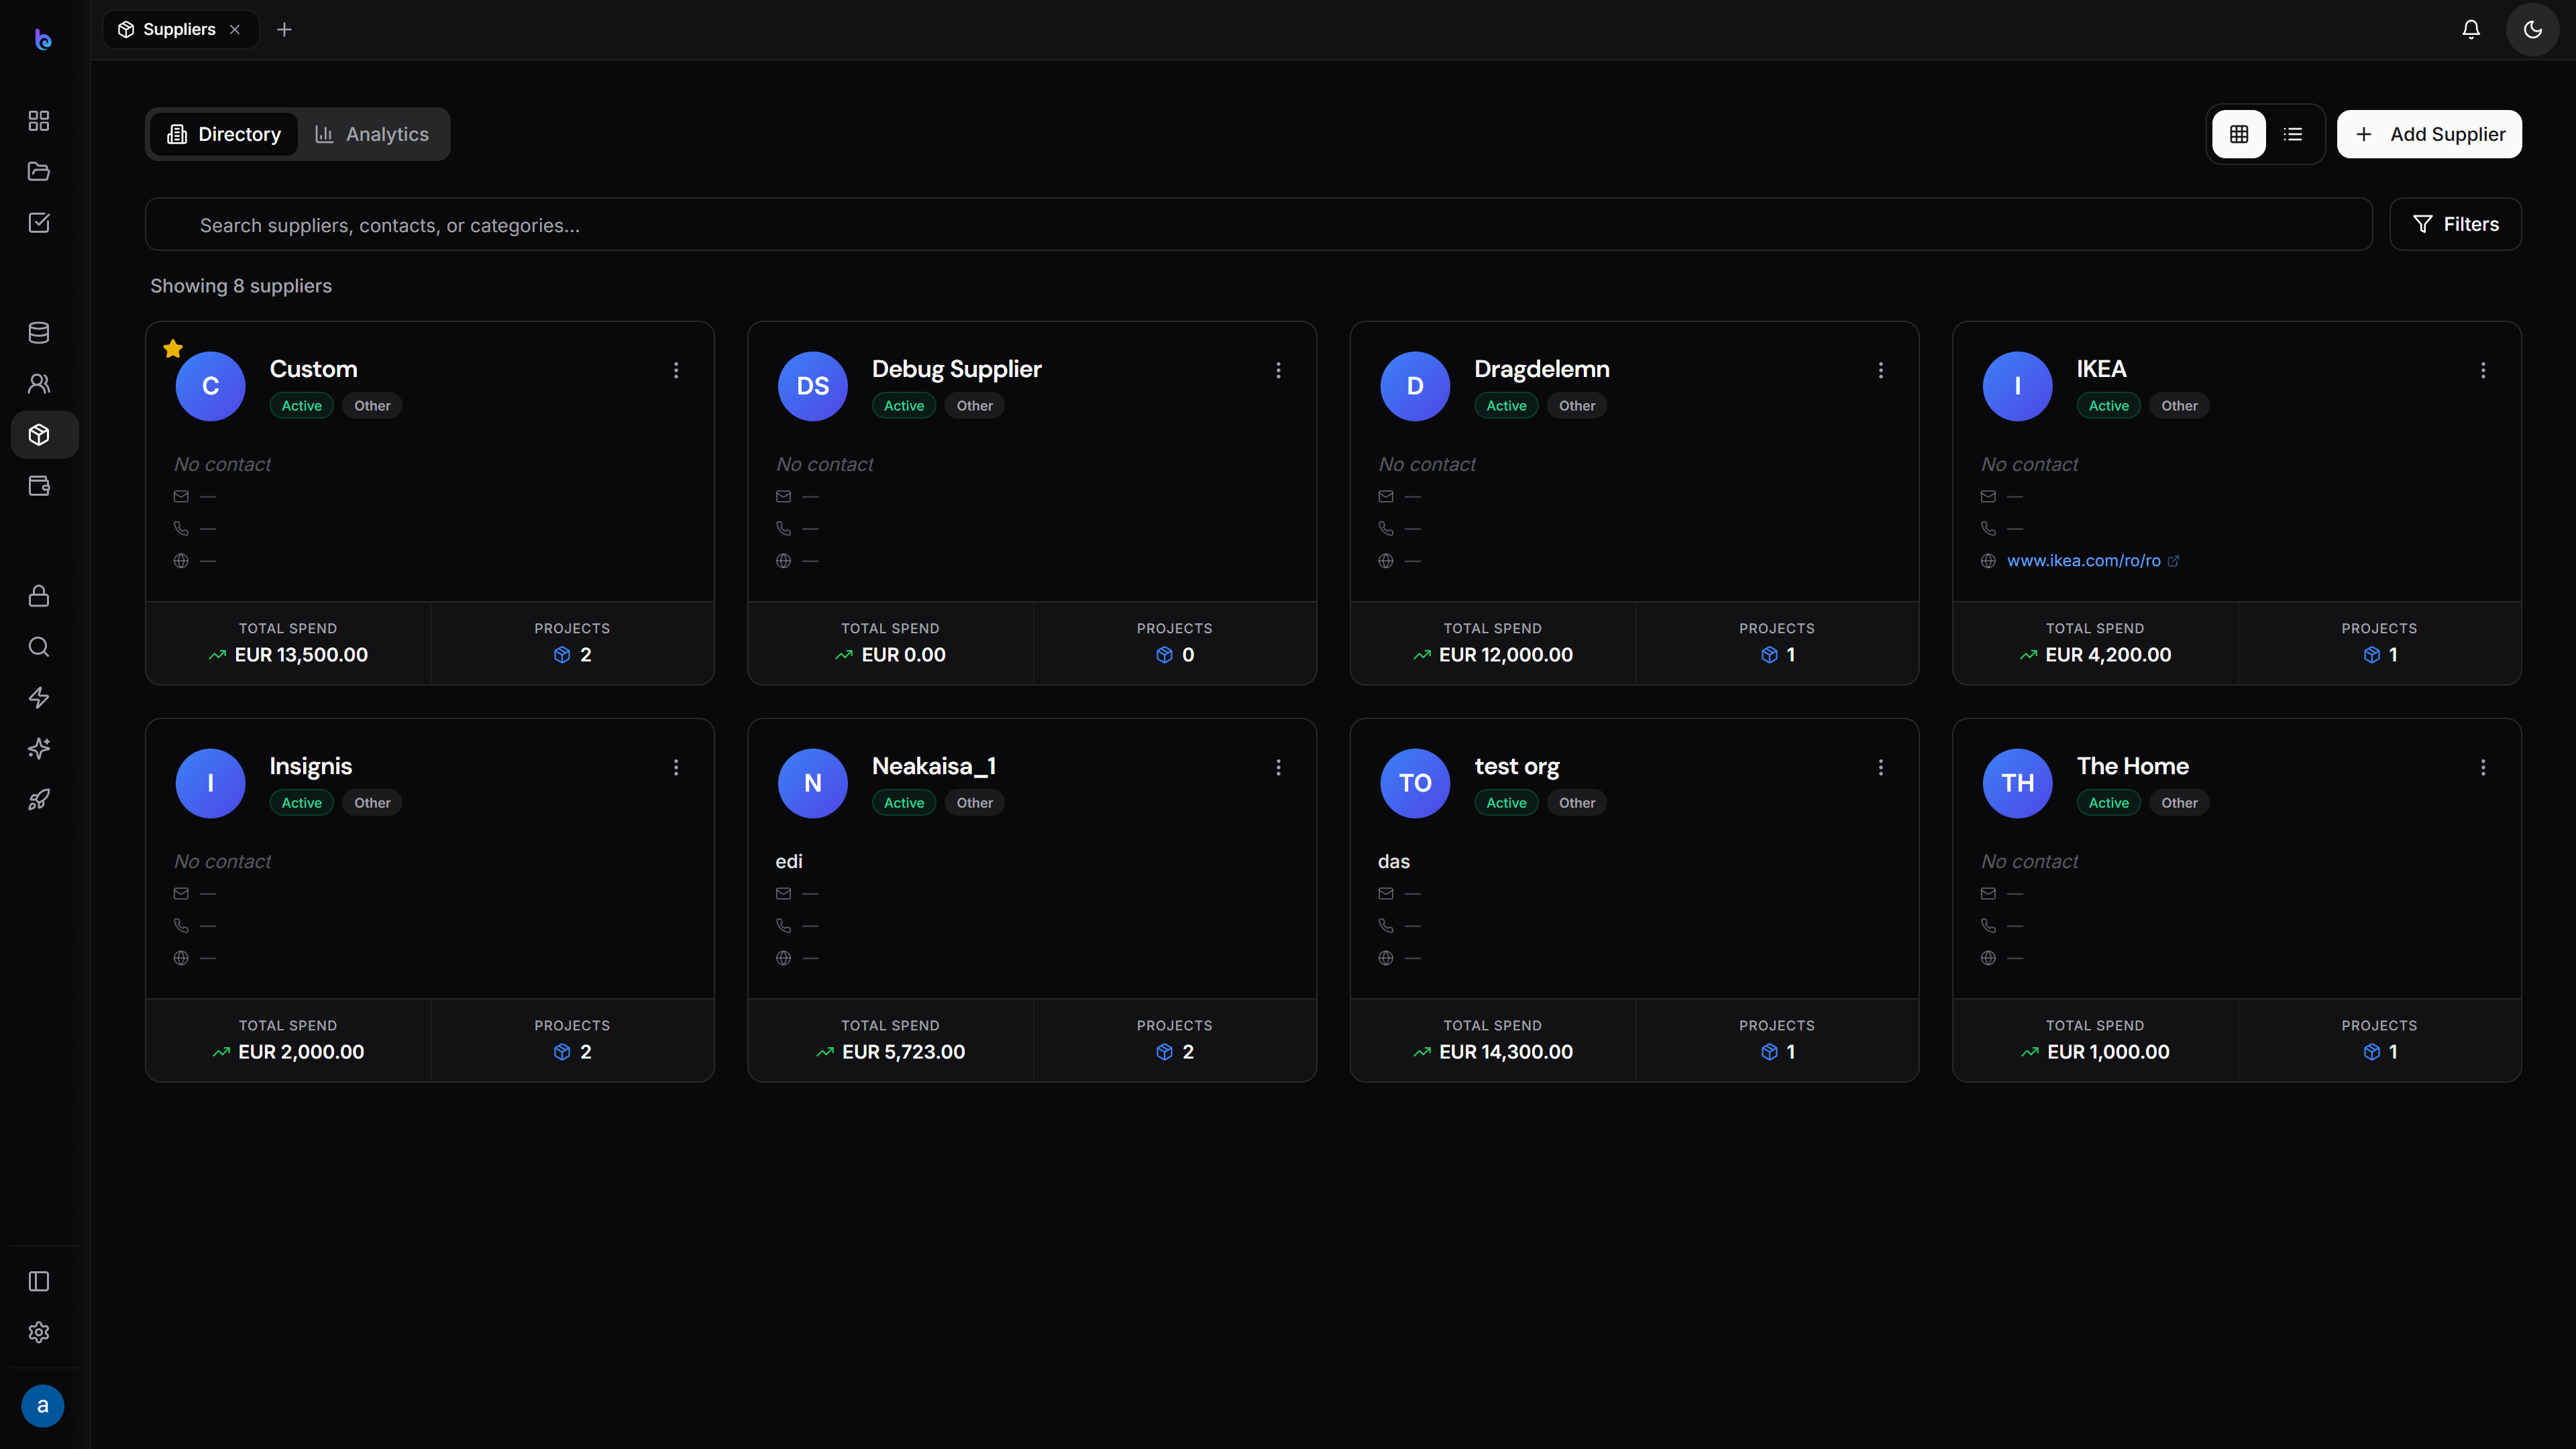Screen dimensions: 2576x1449
Task: Switch to grid view
Action: [2239, 134]
